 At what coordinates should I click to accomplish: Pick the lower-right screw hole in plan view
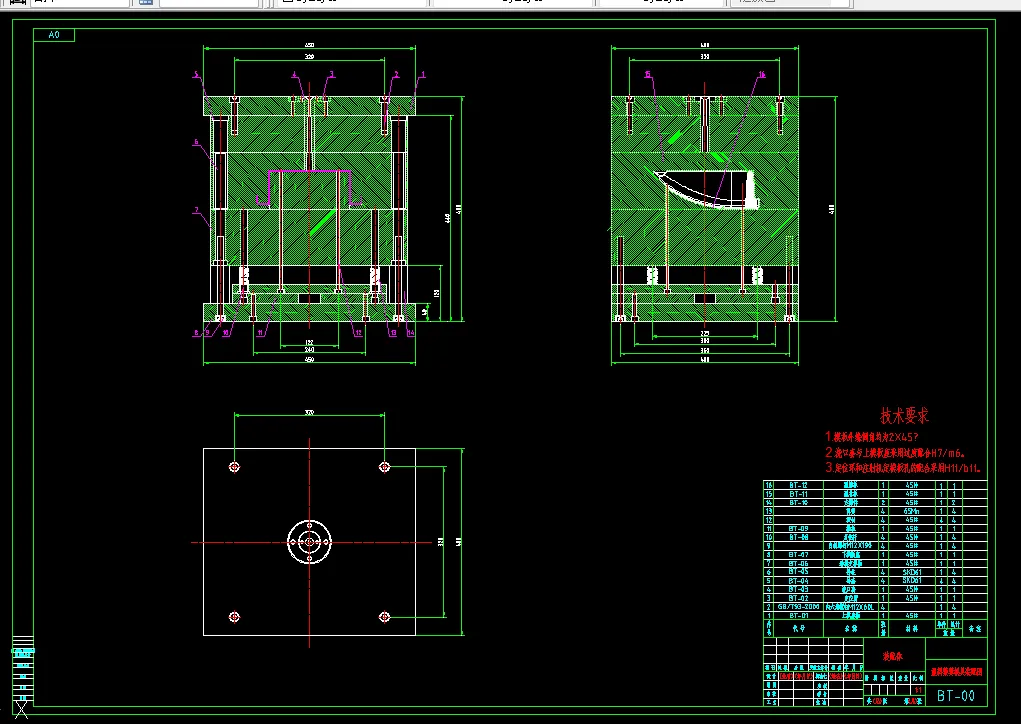coord(384,617)
